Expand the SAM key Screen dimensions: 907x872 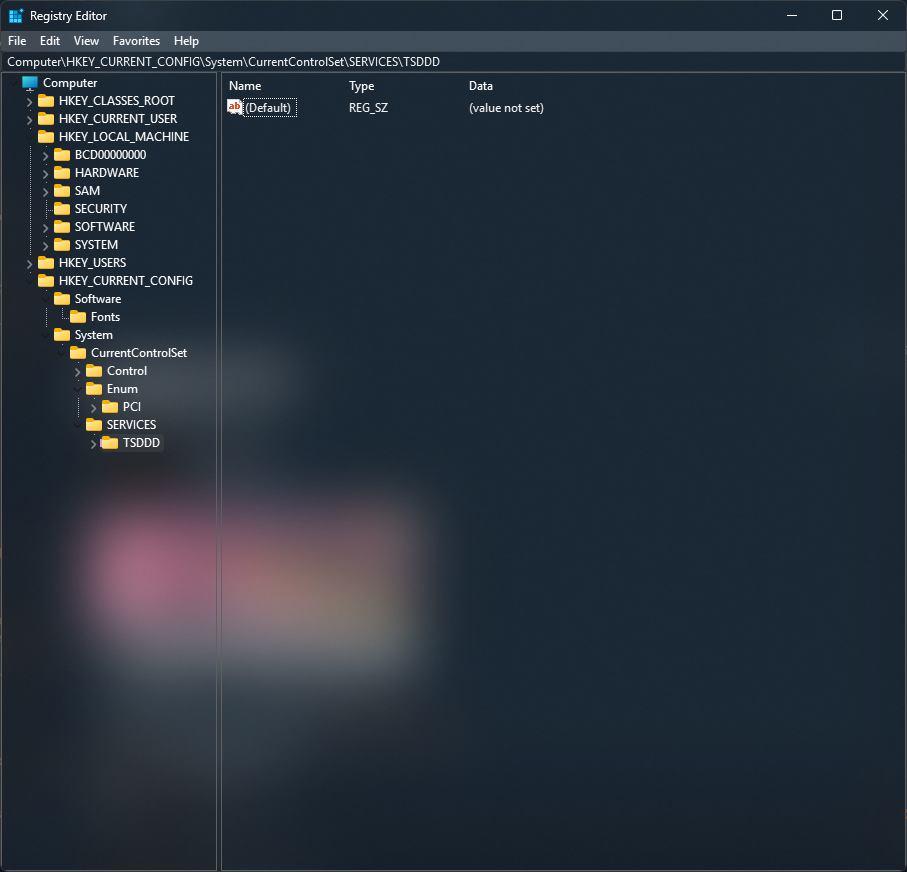point(46,192)
